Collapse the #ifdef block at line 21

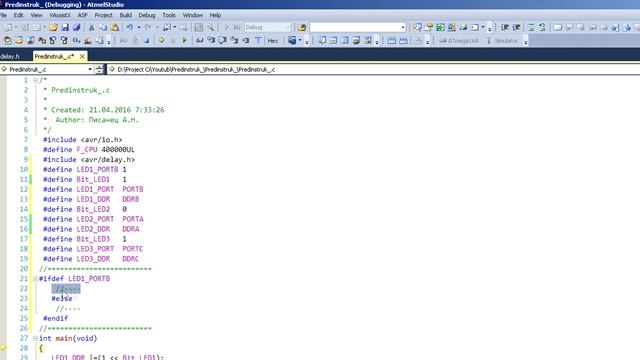(36, 279)
